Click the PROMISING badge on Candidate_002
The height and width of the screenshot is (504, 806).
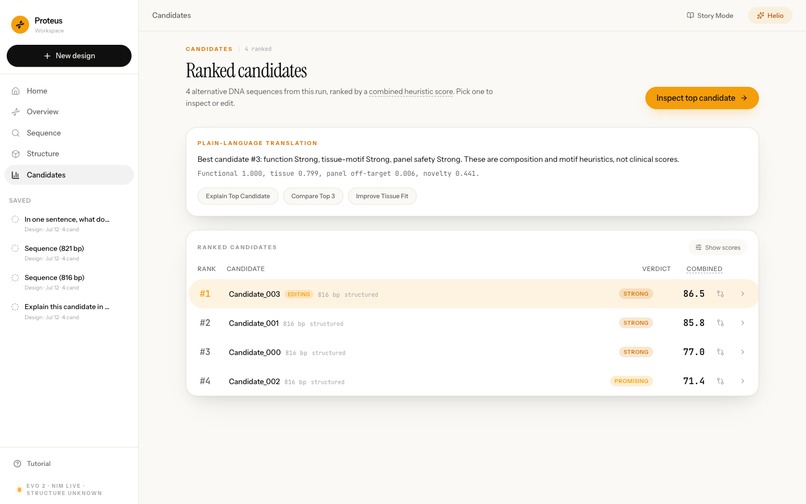point(631,381)
